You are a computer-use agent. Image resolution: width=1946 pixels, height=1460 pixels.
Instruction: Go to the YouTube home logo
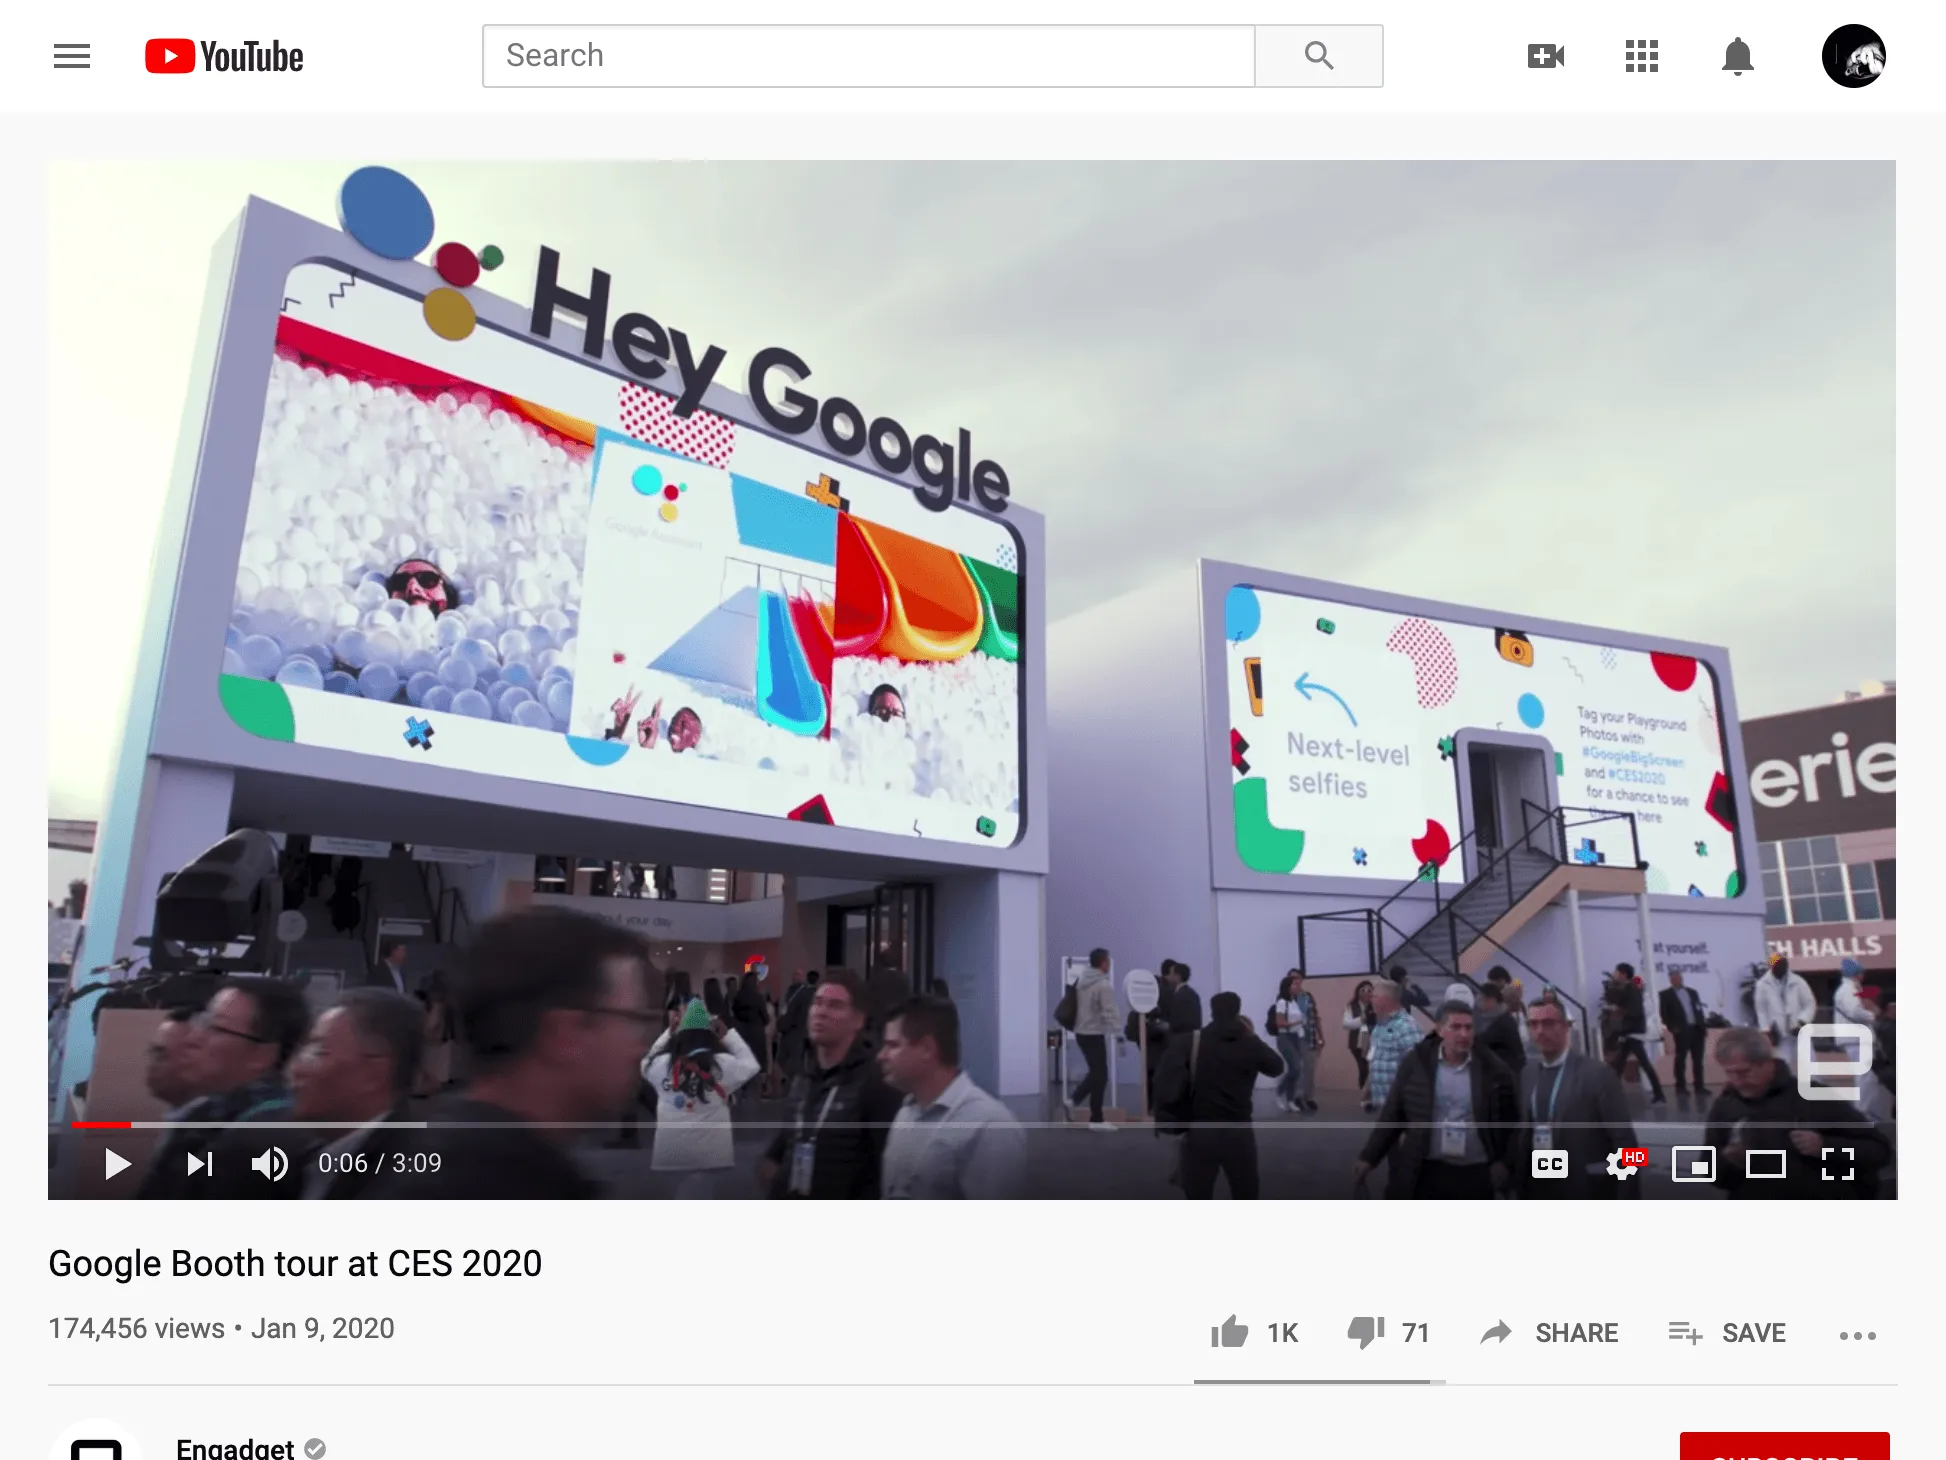(x=224, y=56)
